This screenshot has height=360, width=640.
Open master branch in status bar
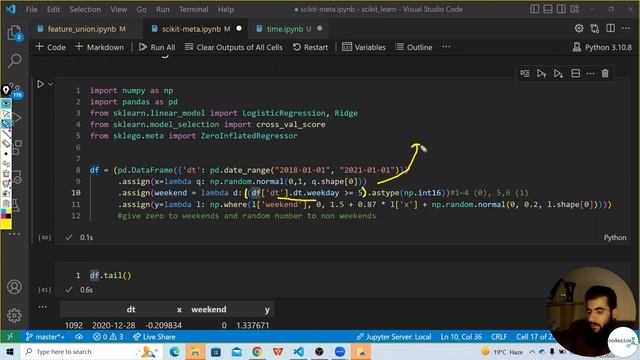[x=45, y=337]
